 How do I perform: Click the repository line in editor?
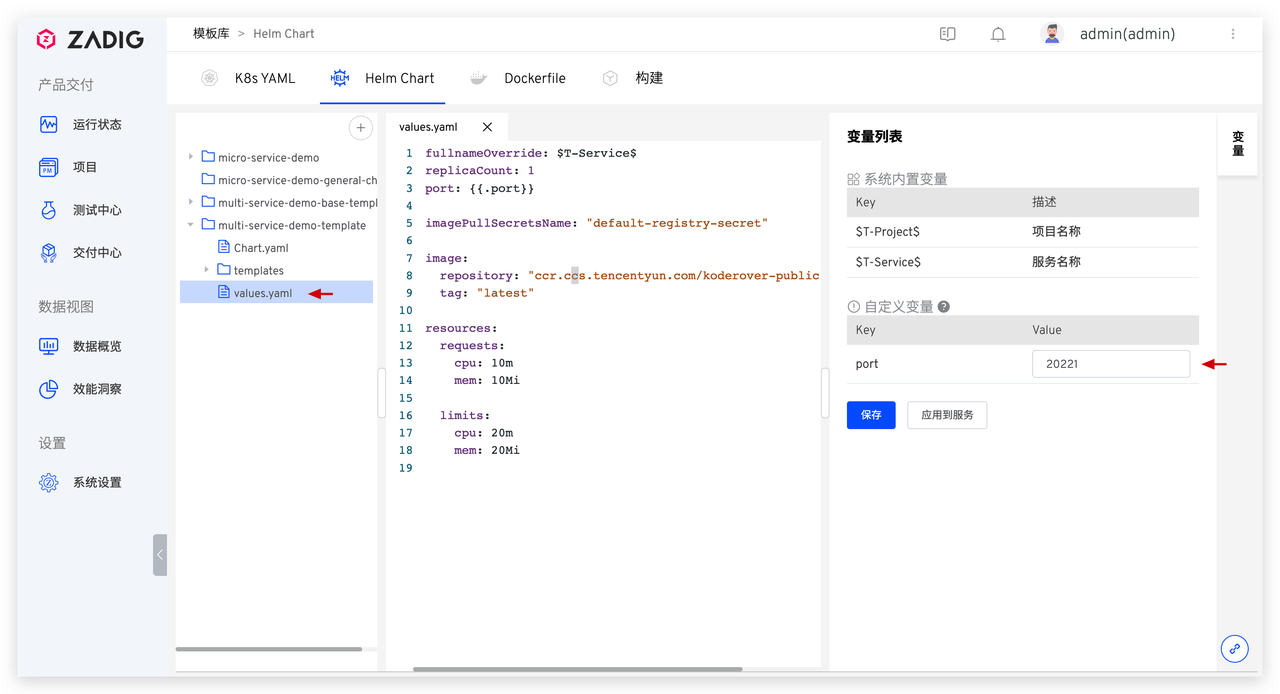629,275
